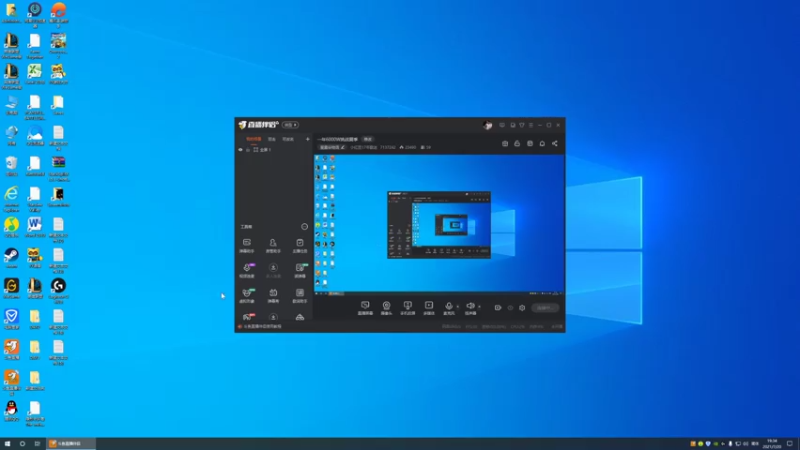Open the hamburger menu in title bar
This screenshot has width=800, height=450.
point(531,125)
